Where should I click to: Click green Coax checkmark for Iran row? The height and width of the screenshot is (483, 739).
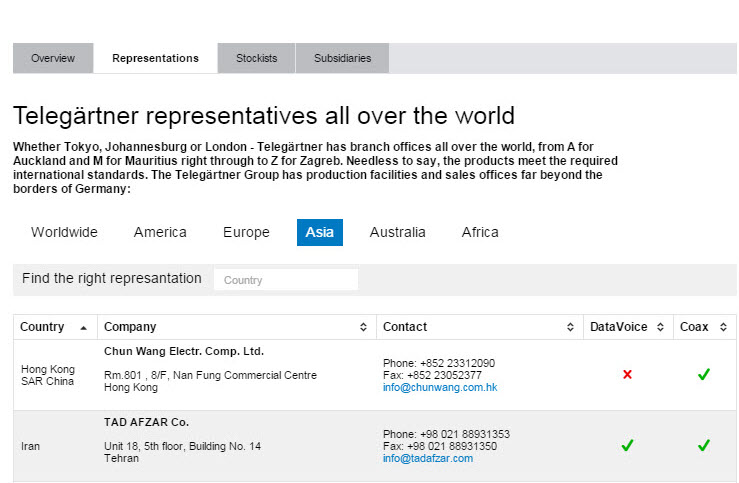pos(704,445)
